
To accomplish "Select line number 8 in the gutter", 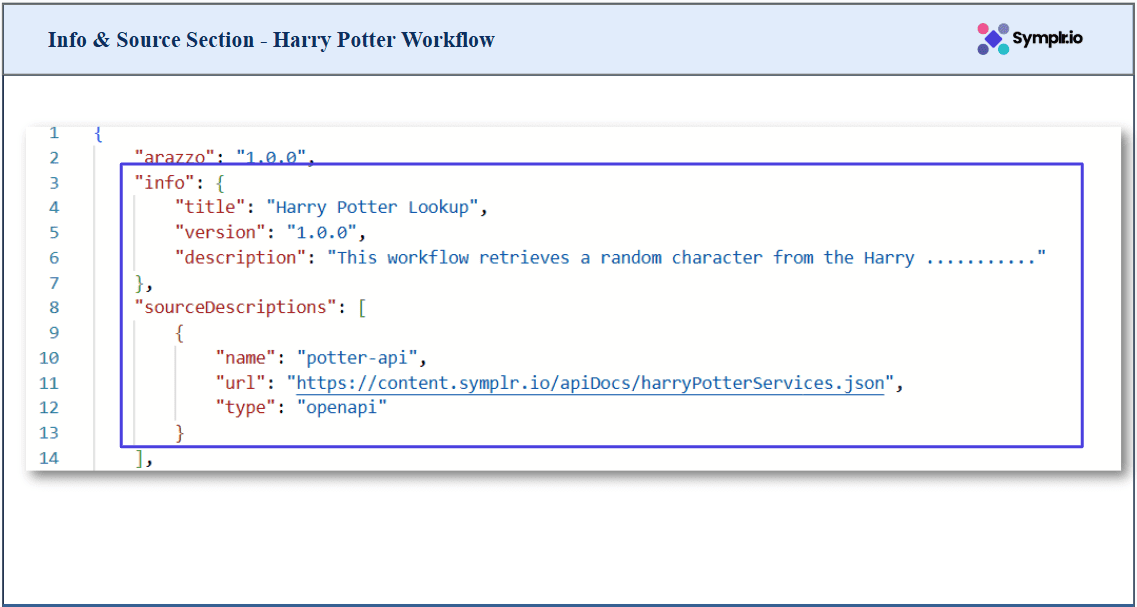I will click(53, 307).
